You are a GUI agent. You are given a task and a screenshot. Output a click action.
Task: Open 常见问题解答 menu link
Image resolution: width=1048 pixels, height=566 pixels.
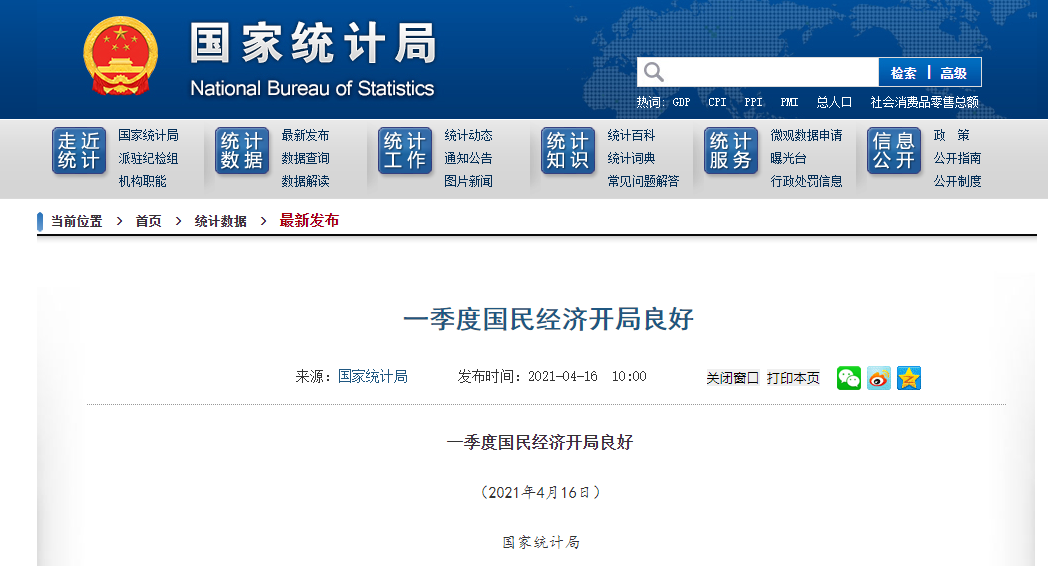(644, 181)
